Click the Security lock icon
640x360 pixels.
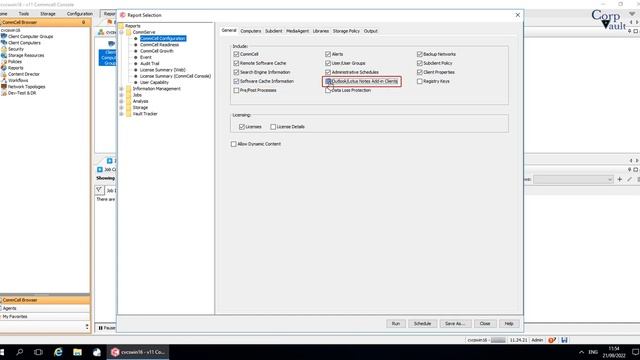(x=4, y=49)
